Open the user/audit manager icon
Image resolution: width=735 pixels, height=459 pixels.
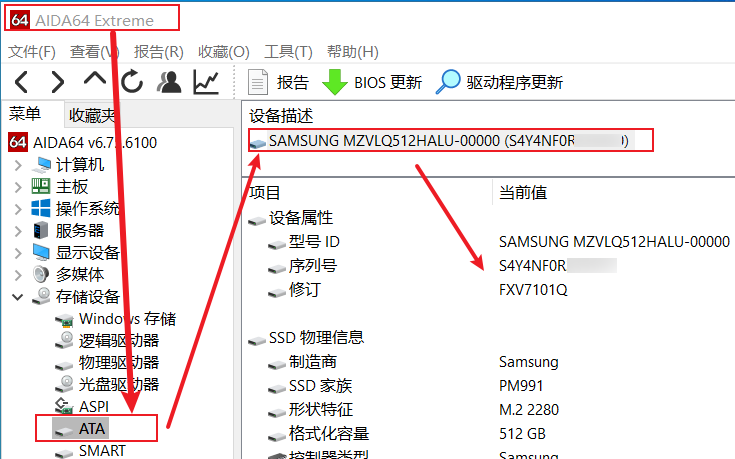click(169, 82)
